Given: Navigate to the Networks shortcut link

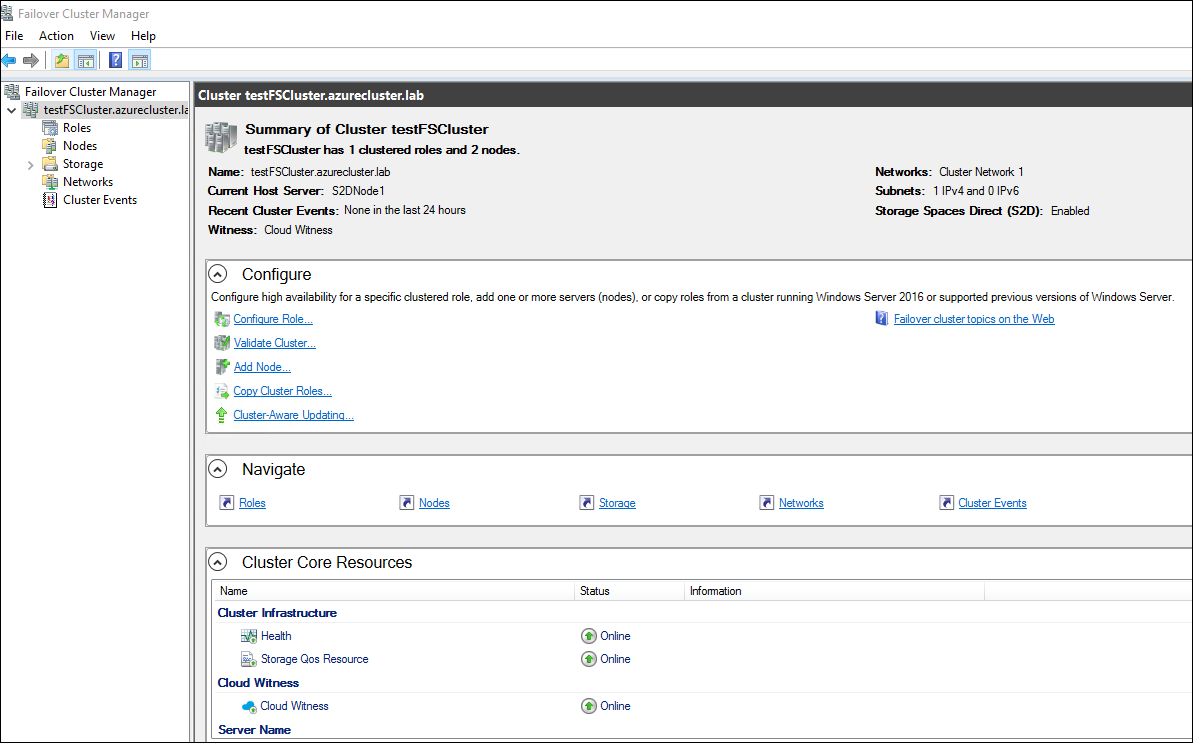Looking at the screenshot, I should pos(800,503).
